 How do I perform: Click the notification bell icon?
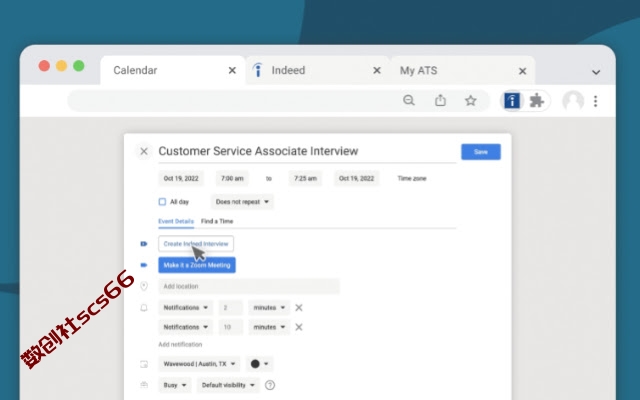pyautogui.click(x=144, y=308)
